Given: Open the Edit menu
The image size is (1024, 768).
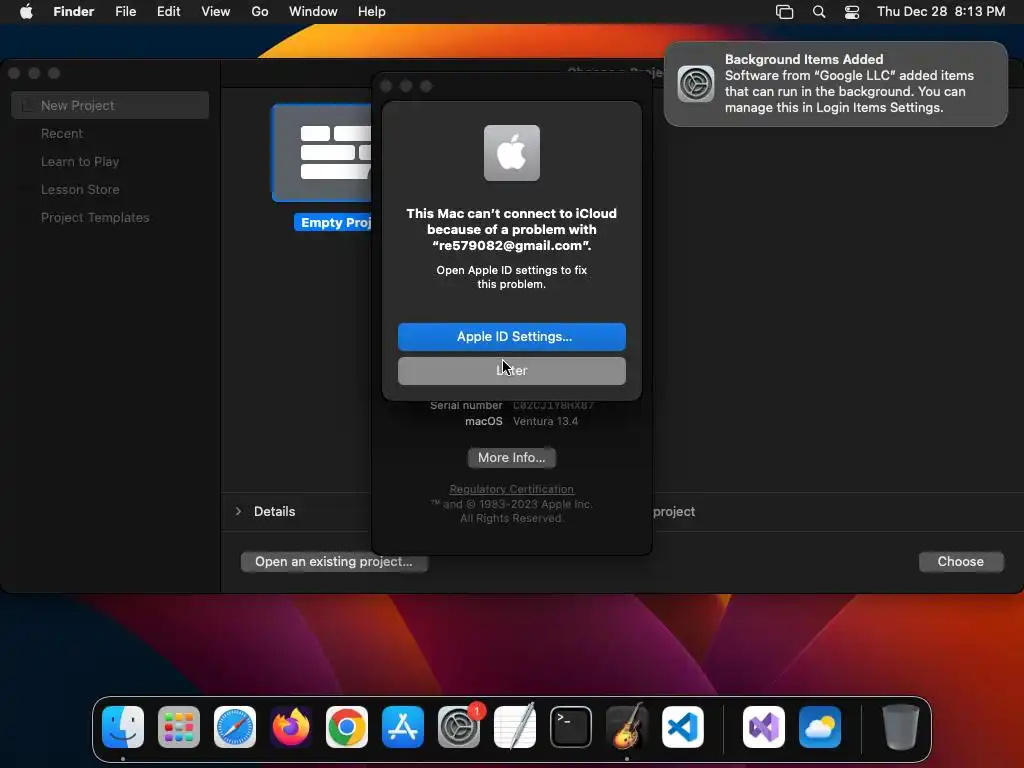Looking at the screenshot, I should coord(168,12).
